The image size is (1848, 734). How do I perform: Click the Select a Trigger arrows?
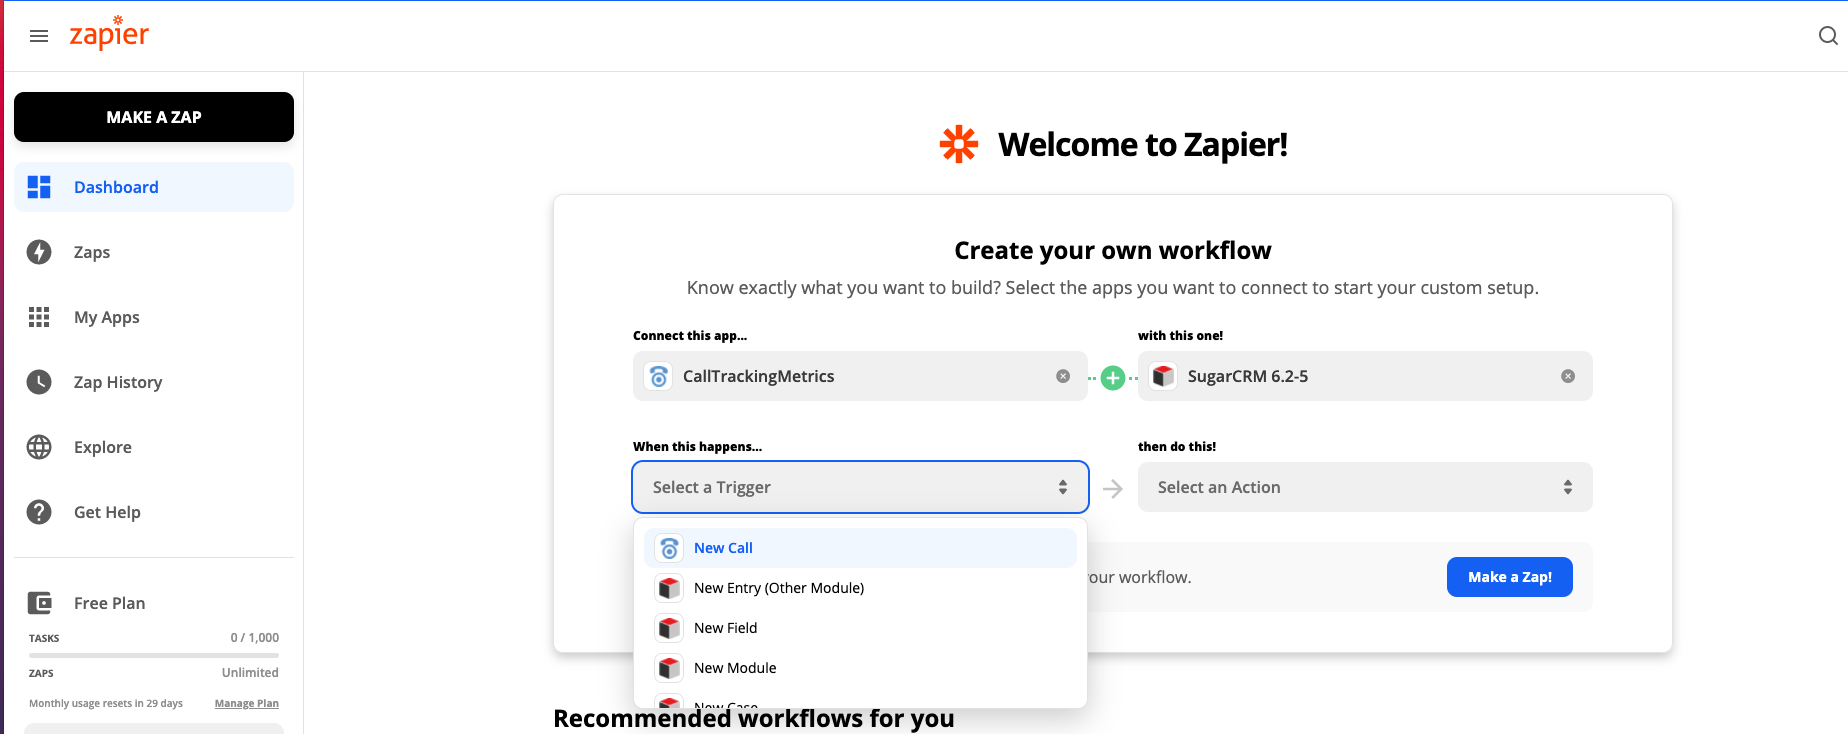tap(1063, 487)
